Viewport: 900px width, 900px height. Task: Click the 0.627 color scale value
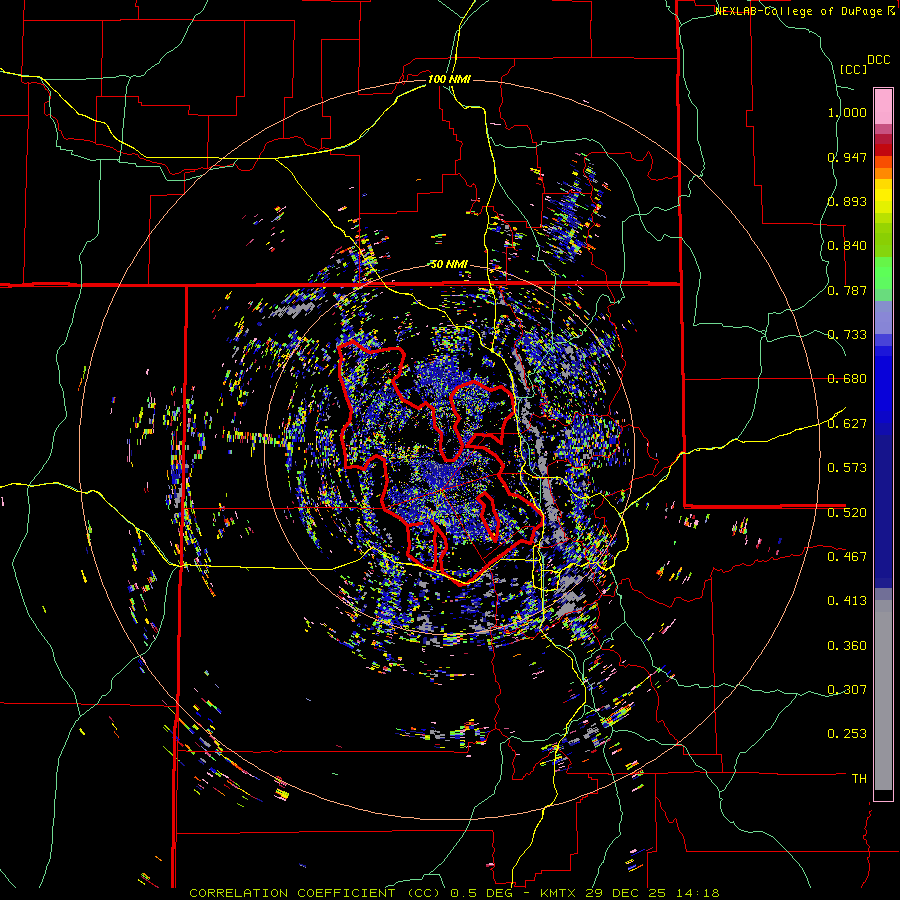847,424
